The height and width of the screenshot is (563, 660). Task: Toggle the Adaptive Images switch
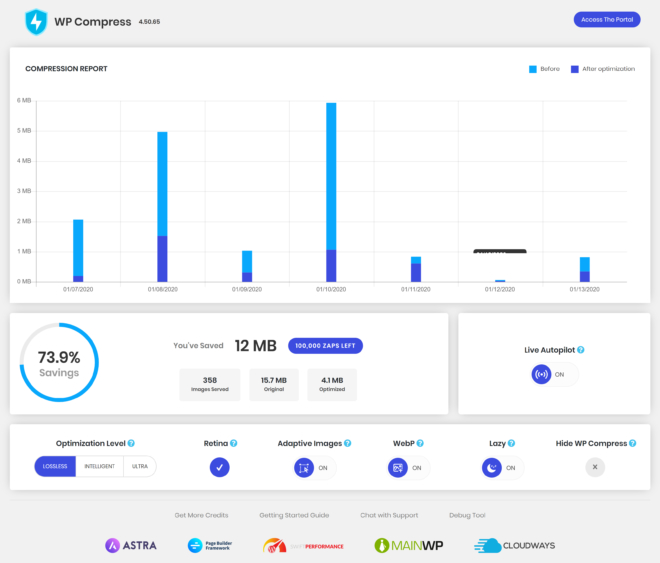[314, 467]
